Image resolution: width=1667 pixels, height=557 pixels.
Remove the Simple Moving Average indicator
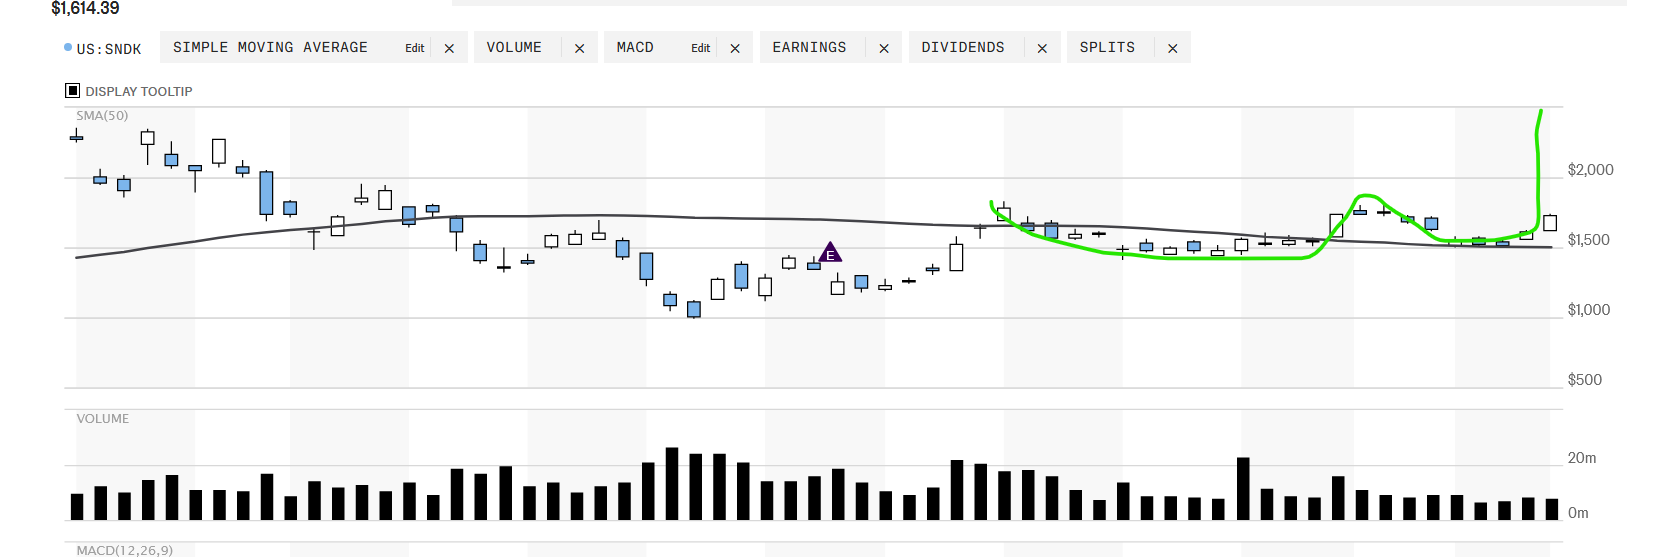click(x=449, y=48)
